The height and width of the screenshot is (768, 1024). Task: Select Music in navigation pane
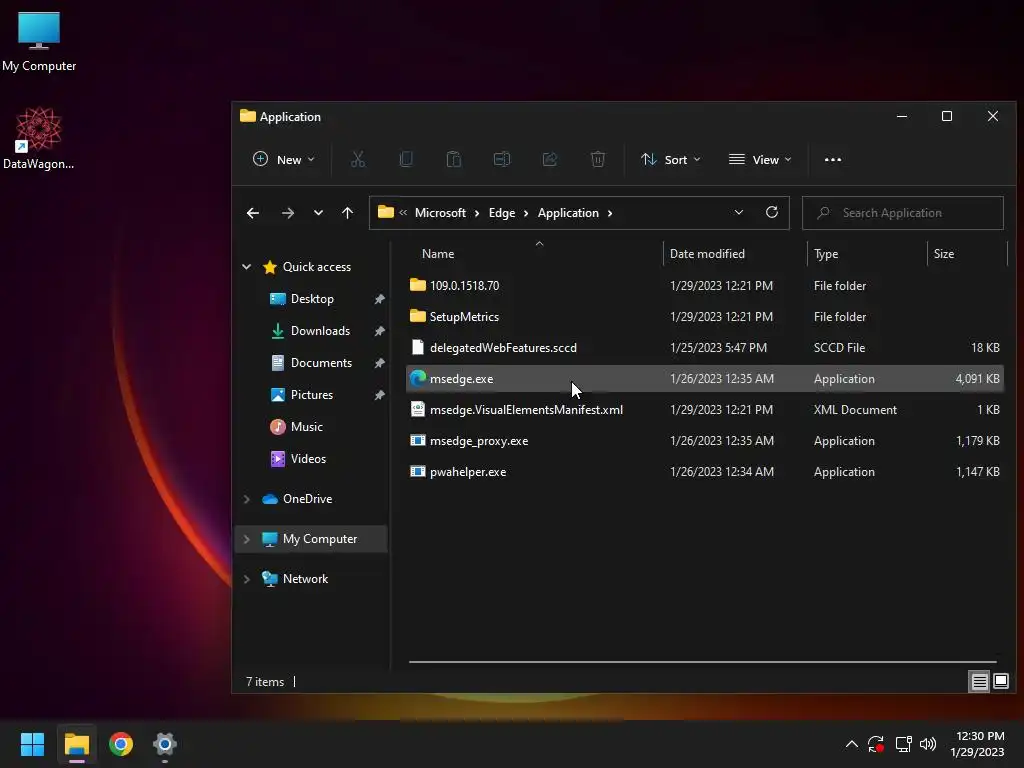point(306,426)
